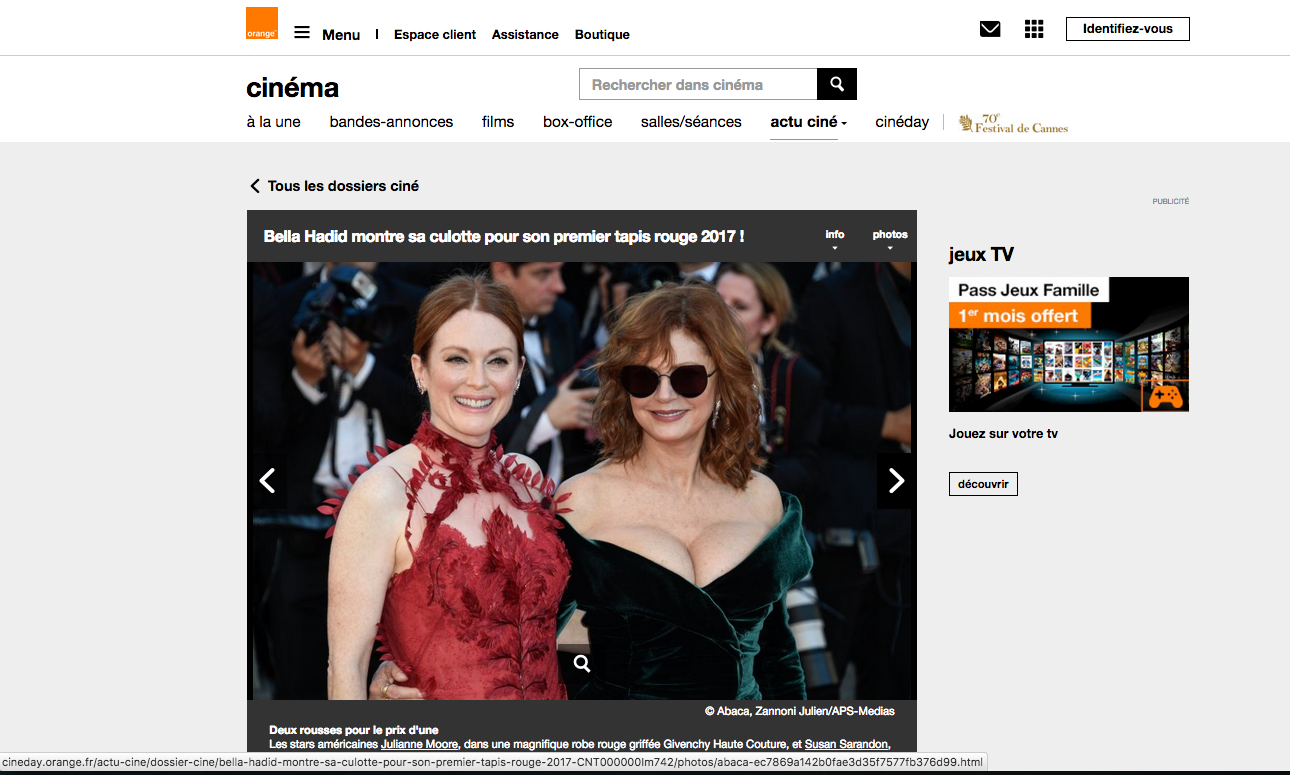Viewport: 1290px width, 775px height.
Task: Go to the previous photo arrow
Action: coord(267,481)
